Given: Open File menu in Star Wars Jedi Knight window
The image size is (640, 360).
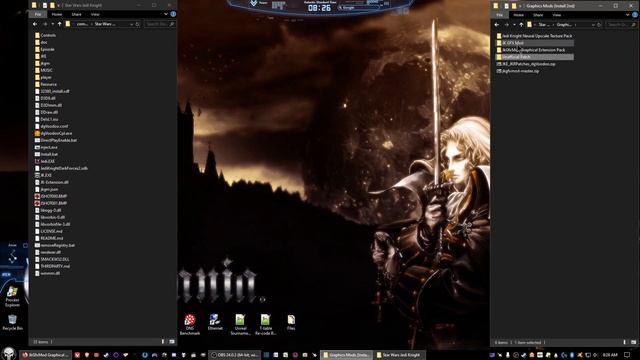Looking at the screenshot, I should (x=38, y=14).
